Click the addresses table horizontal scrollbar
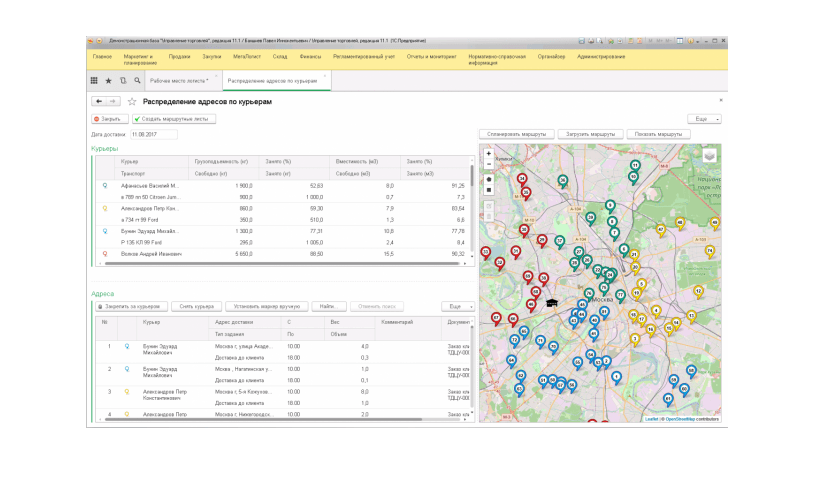 pyautogui.click(x=264, y=419)
